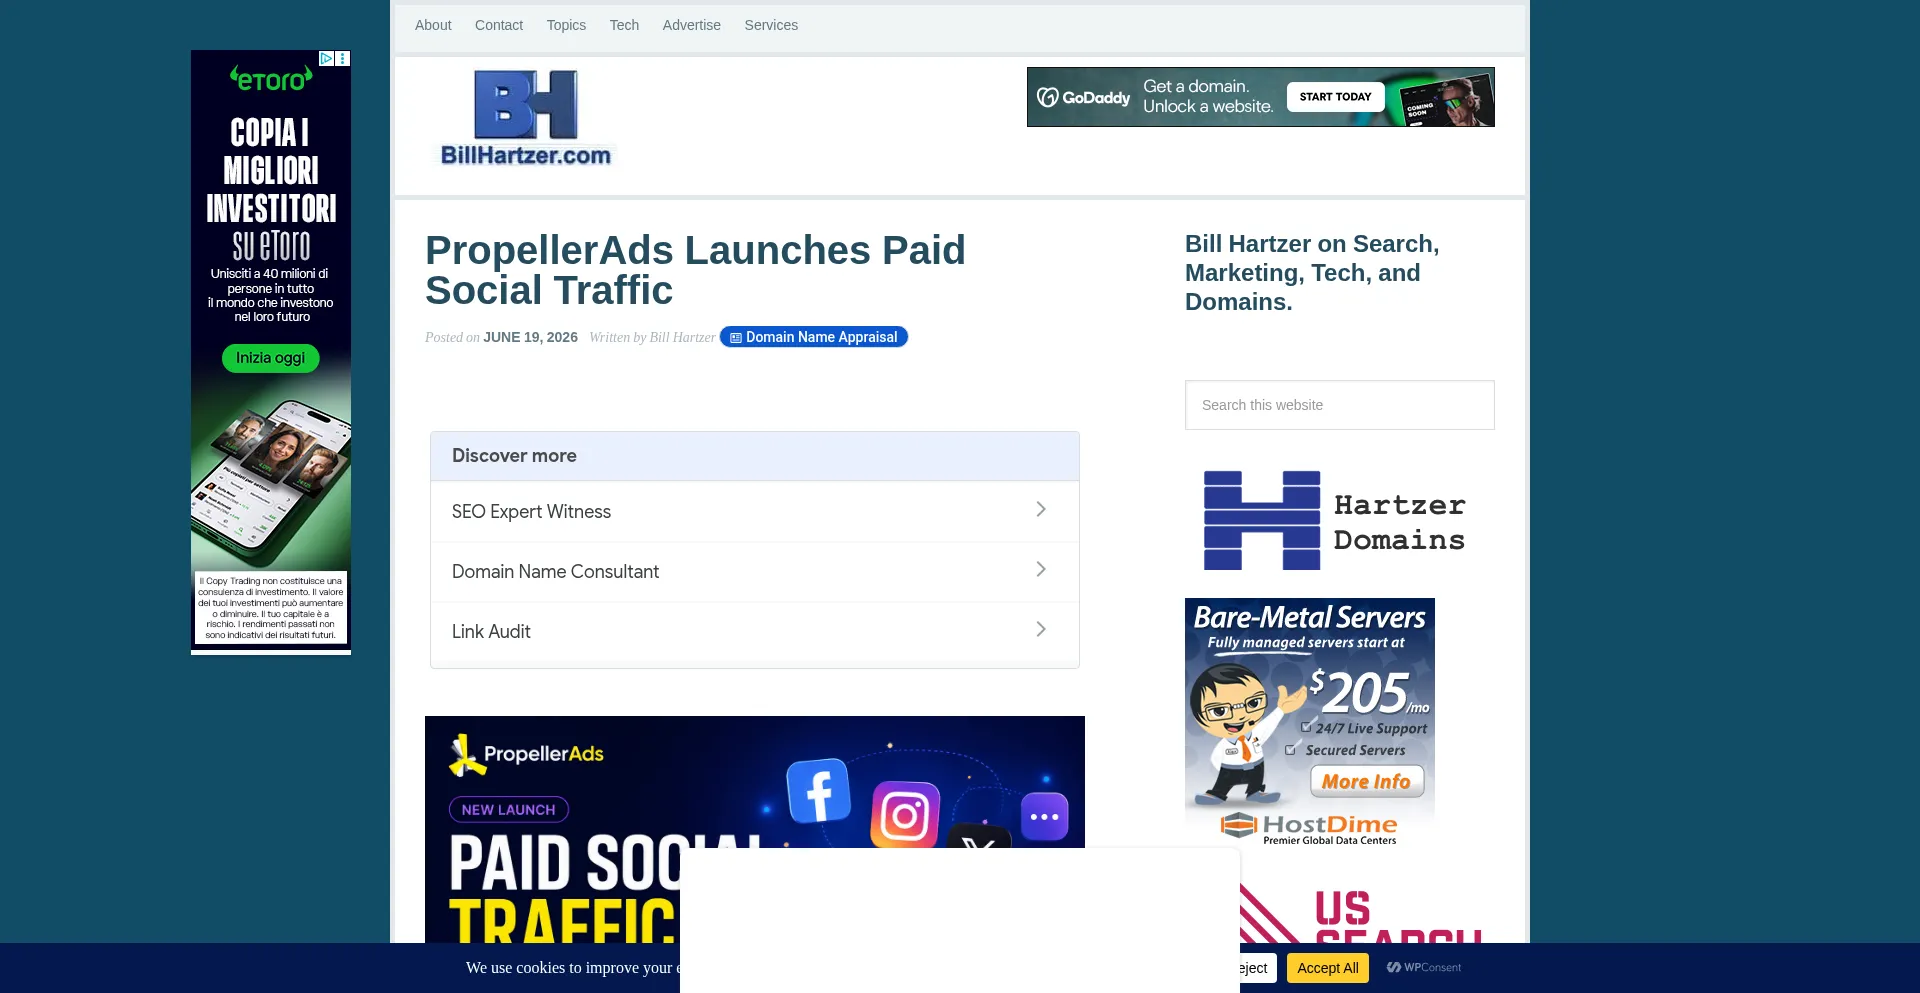
Task: Open the About menu item
Action: point(433,25)
